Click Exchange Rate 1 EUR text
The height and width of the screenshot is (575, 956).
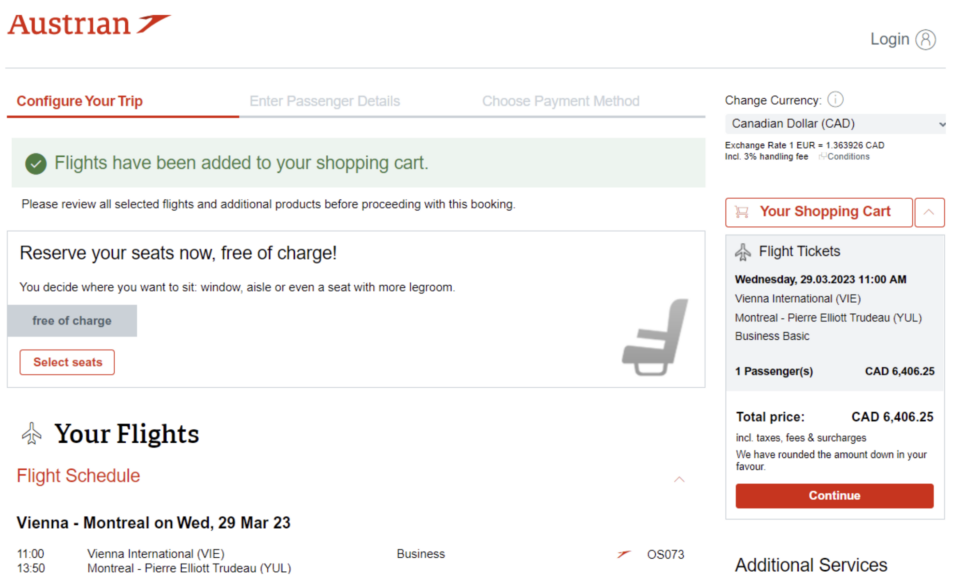[x=804, y=145]
